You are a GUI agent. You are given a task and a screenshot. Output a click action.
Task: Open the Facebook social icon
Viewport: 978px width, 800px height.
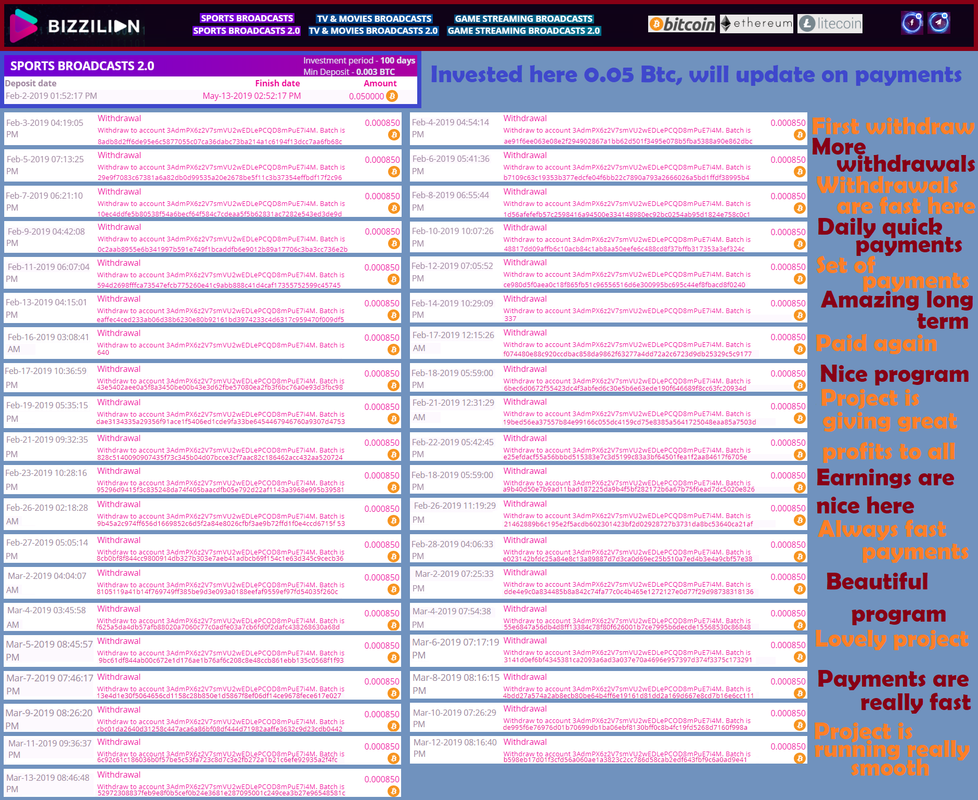coord(912,23)
